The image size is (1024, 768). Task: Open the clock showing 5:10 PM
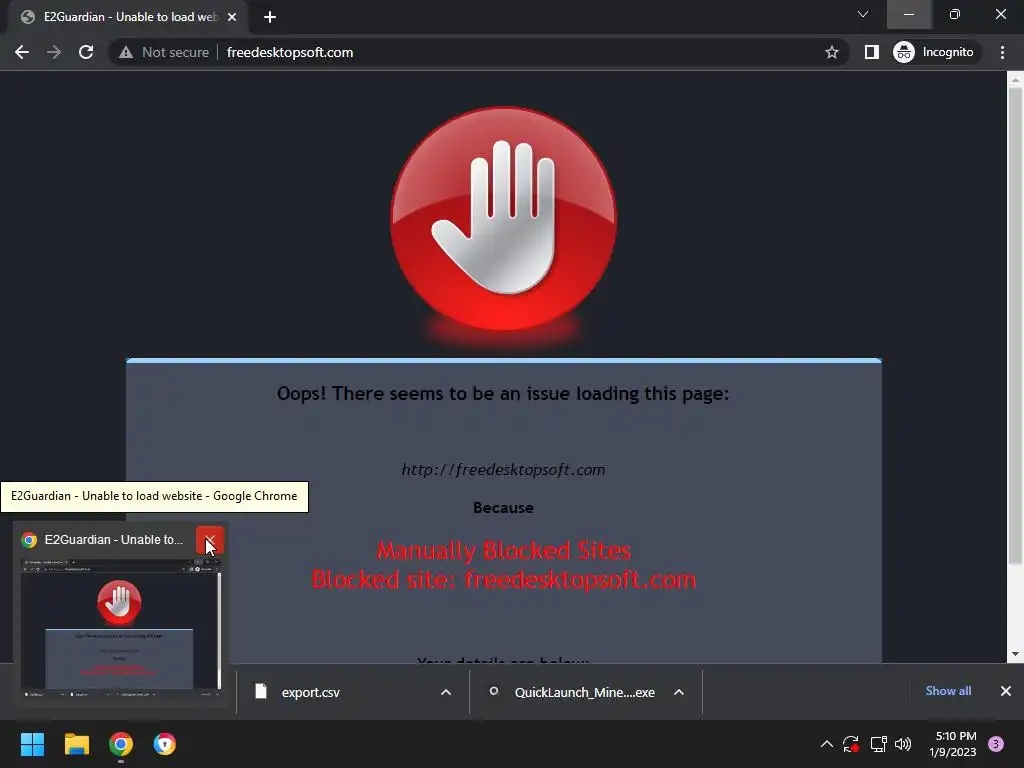tap(953, 744)
